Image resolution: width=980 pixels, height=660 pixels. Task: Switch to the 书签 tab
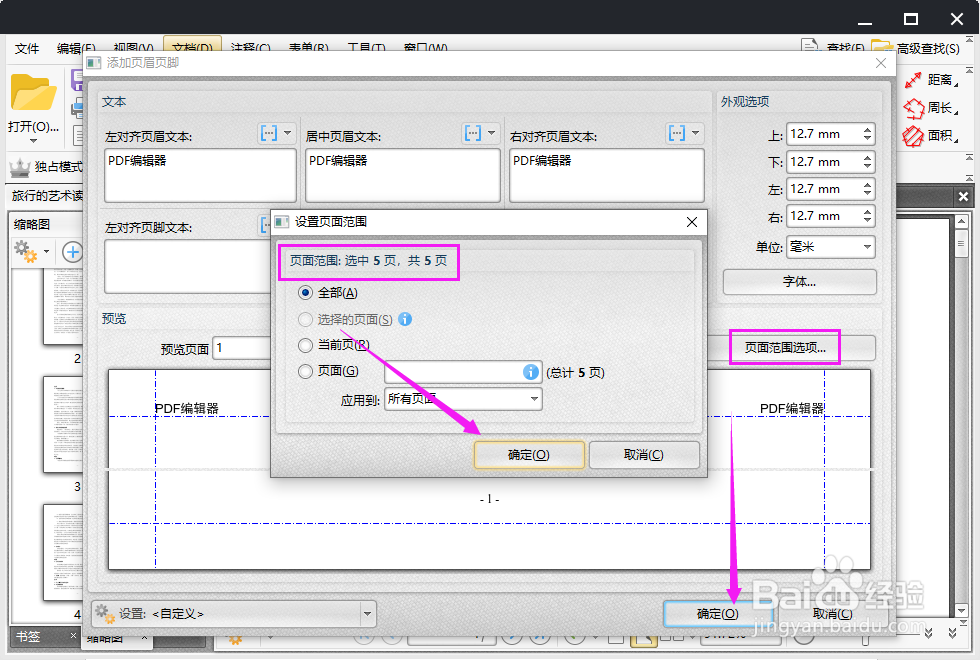(x=30, y=636)
